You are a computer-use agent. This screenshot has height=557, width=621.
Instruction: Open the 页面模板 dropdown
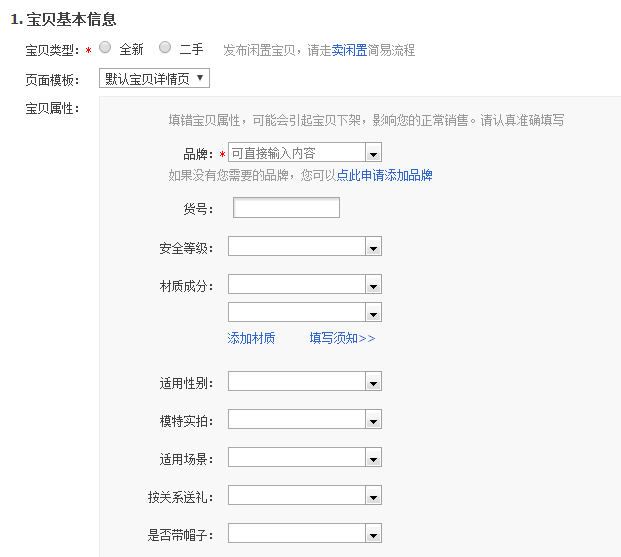pos(154,78)
